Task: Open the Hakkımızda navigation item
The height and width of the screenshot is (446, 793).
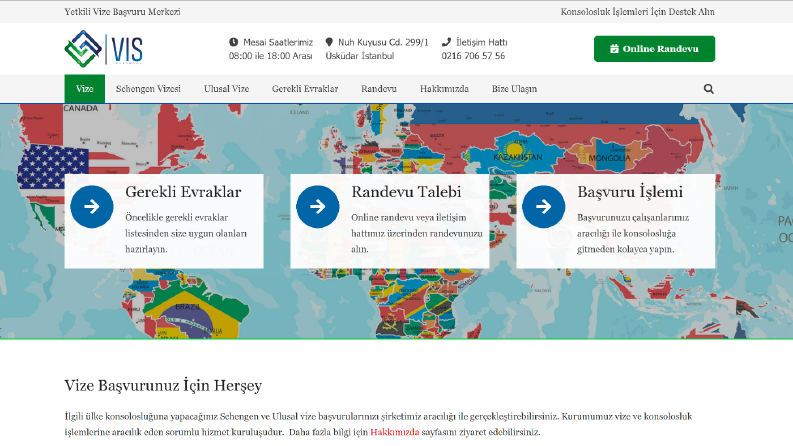Action: pos(444,89)
